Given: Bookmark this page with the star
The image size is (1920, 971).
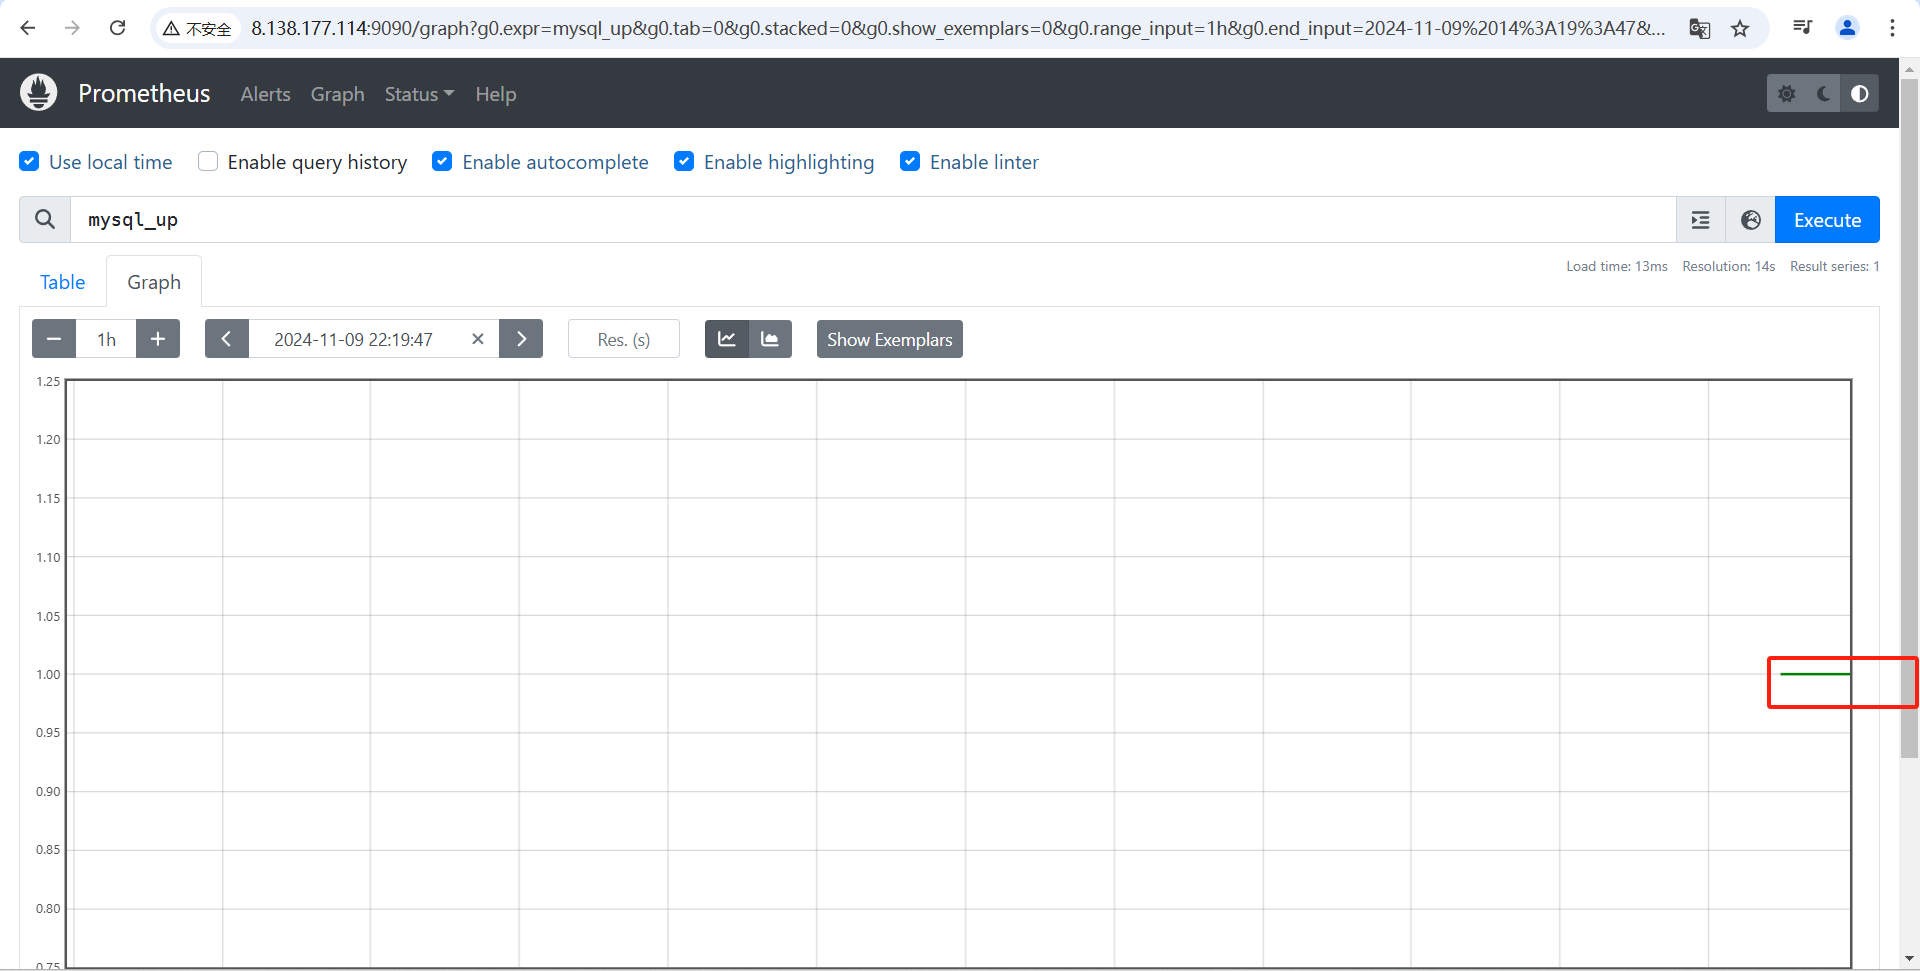Looking at the screenshot, I should (x=1741, y=29).
